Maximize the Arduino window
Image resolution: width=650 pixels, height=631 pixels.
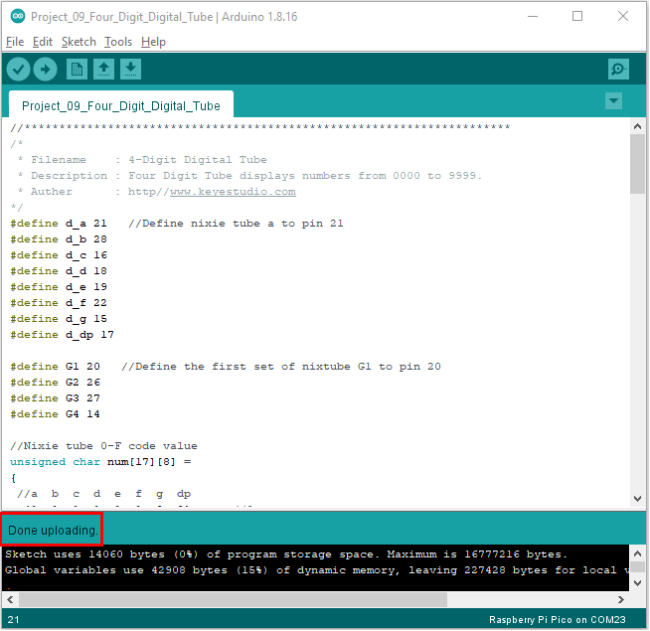[x=577, y=17]
